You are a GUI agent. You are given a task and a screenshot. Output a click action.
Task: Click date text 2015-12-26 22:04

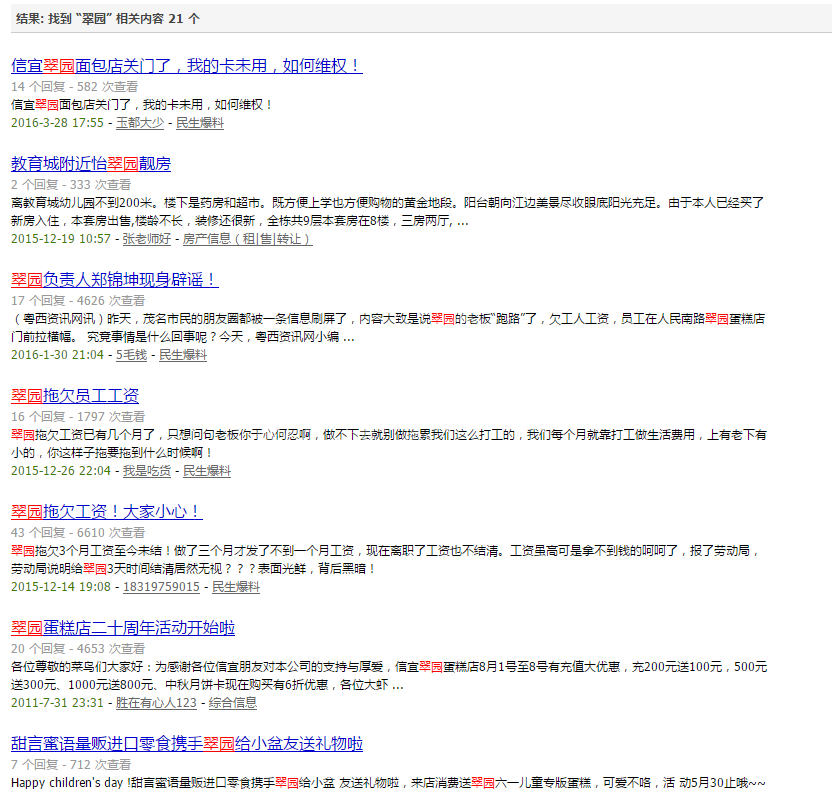(61, 471)
